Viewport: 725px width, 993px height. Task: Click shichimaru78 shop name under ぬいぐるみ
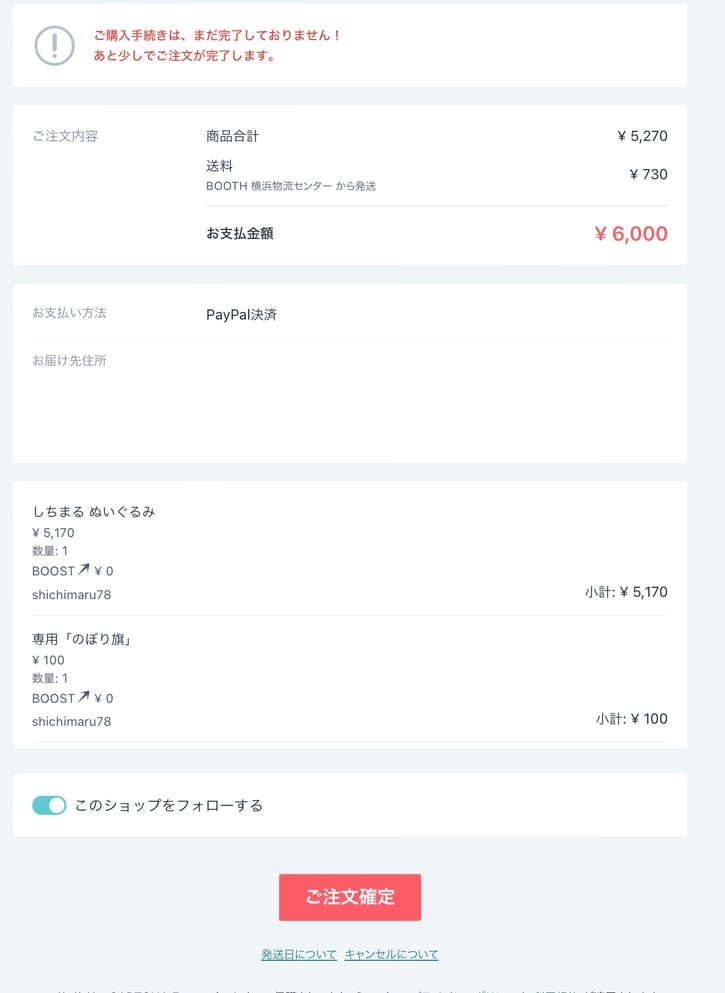[71, 594]
